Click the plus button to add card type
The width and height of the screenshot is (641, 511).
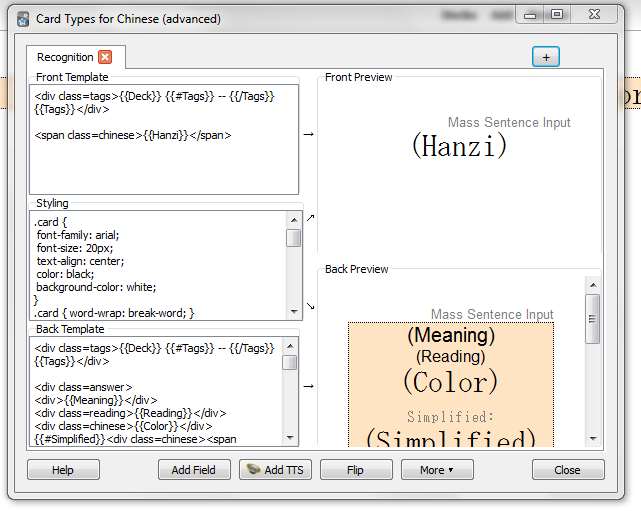(x=545, y=57)
